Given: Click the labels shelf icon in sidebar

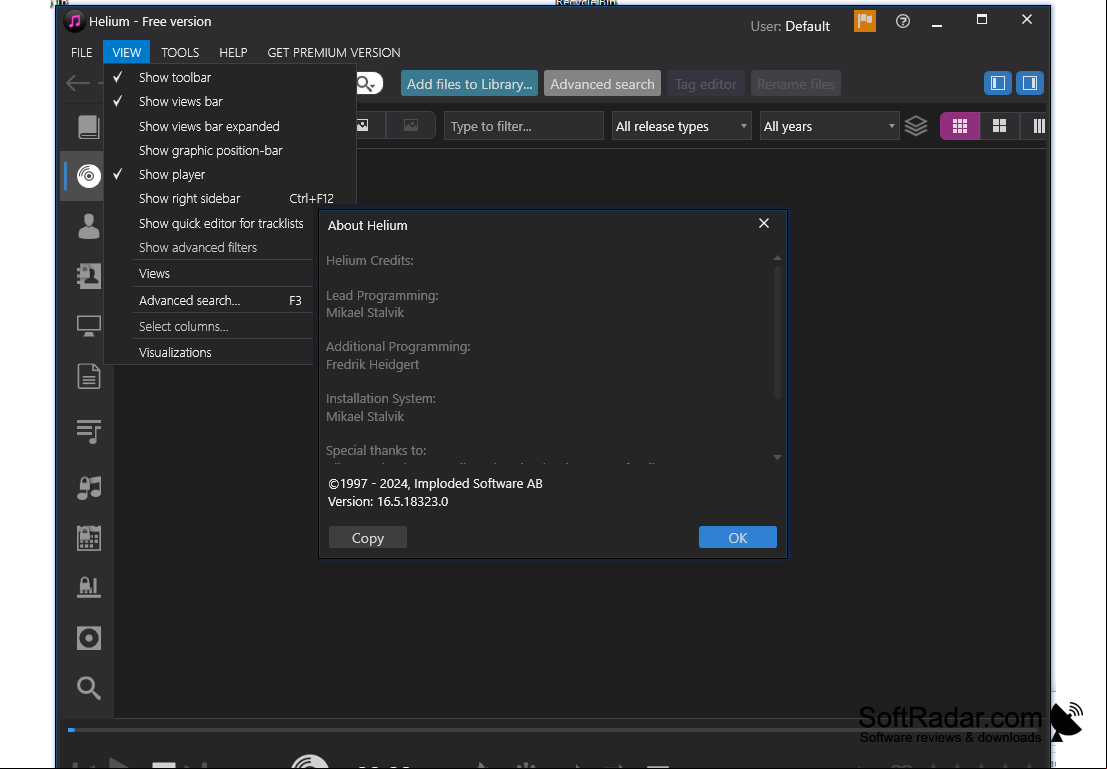Looking at the screenshot, I should tap(88, 587).
